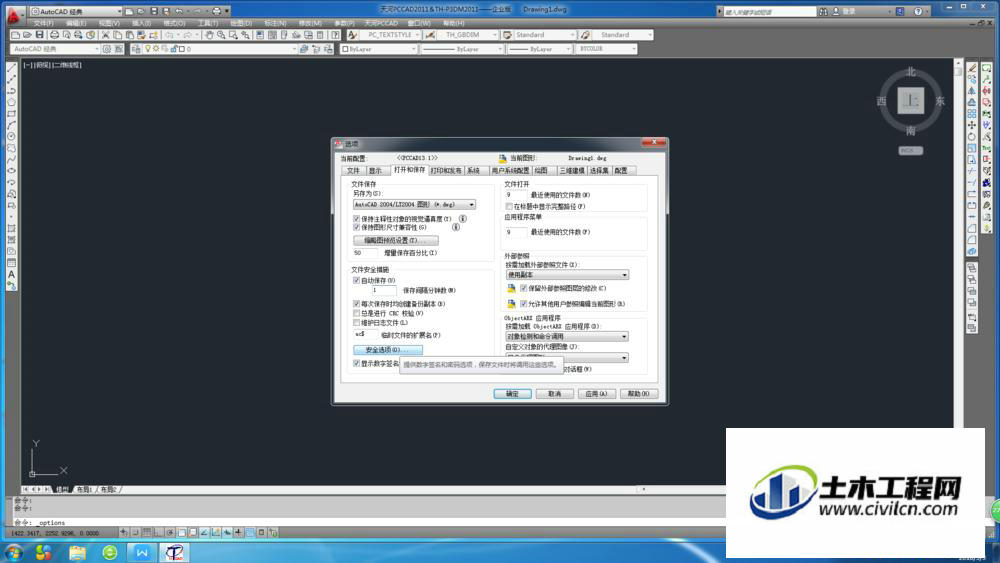
Task: Click the top face of the ViewCube
Action: [911, 100]
